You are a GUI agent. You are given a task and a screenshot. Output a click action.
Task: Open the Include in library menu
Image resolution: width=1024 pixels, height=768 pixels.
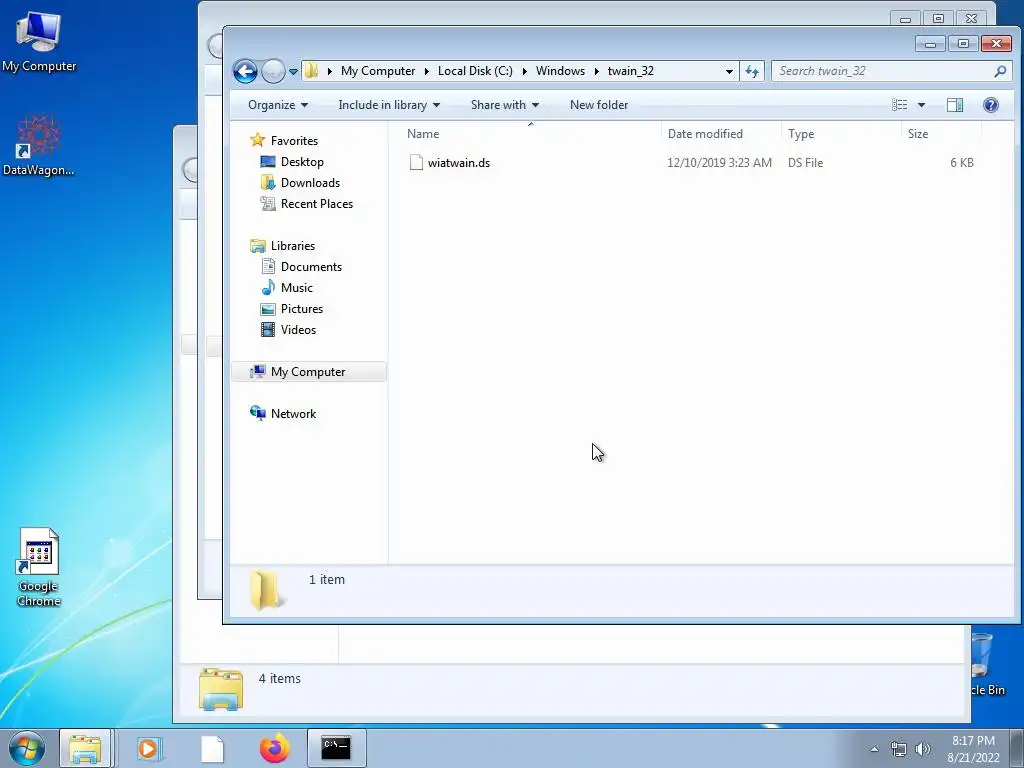point(389,105)
